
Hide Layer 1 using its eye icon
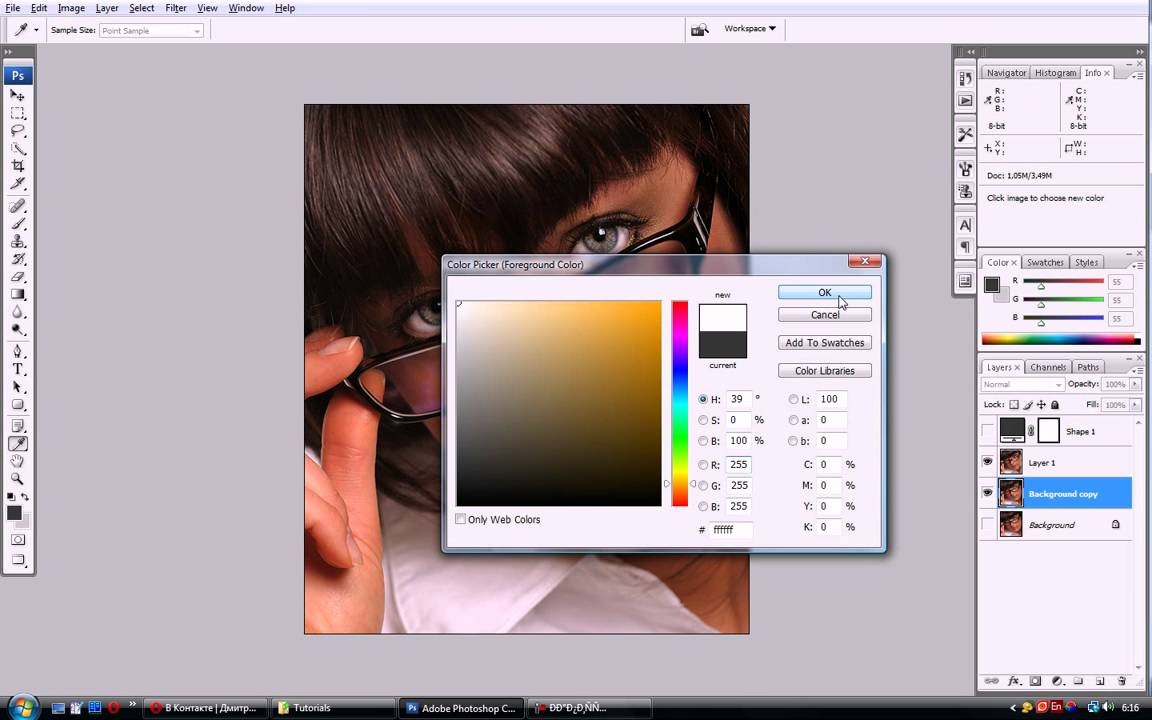(x=987, y=462)
